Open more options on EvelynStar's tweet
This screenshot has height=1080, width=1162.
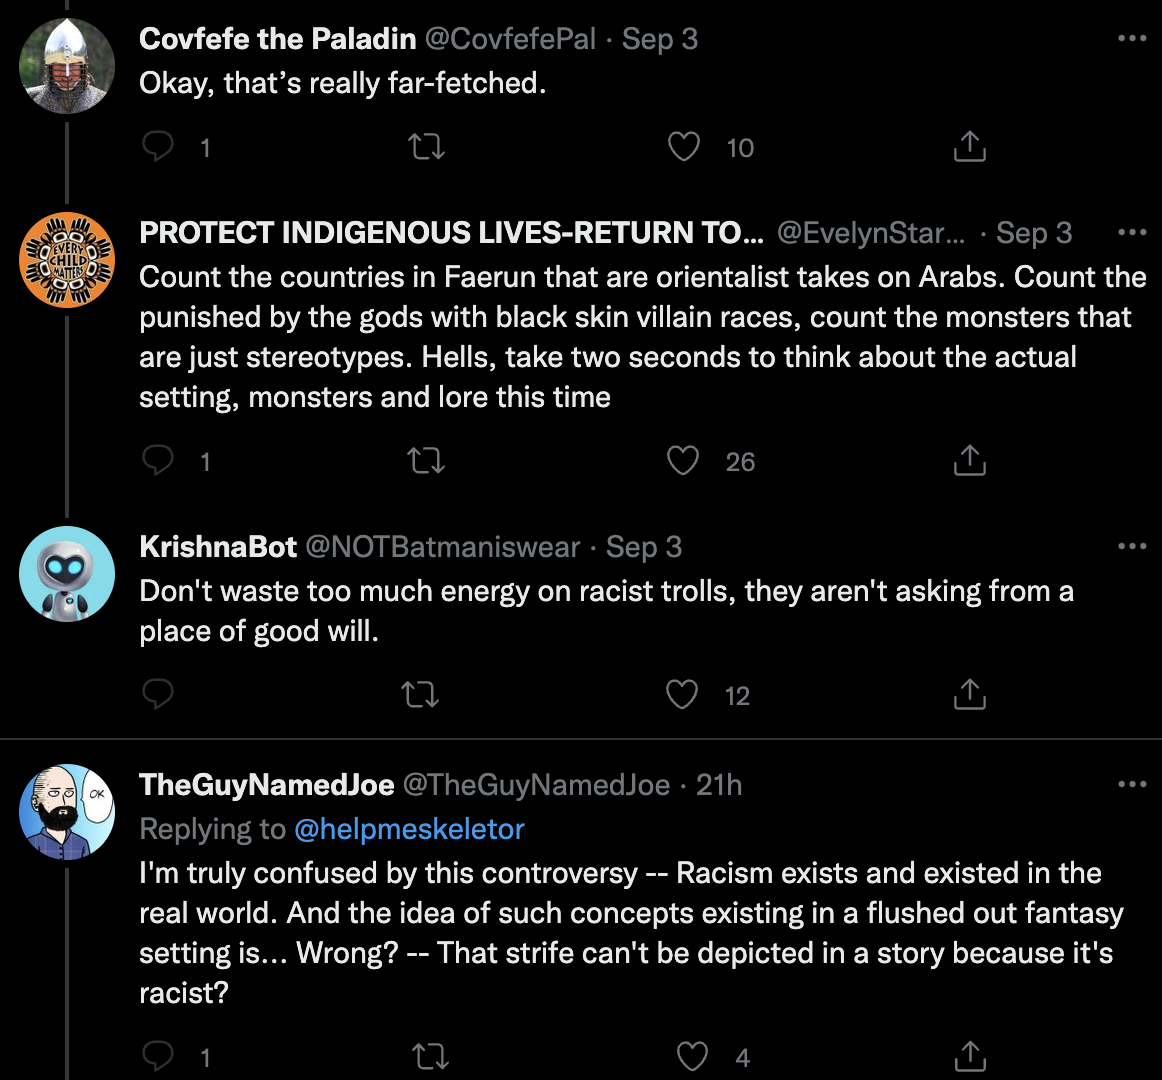(x=1132, y=232)
